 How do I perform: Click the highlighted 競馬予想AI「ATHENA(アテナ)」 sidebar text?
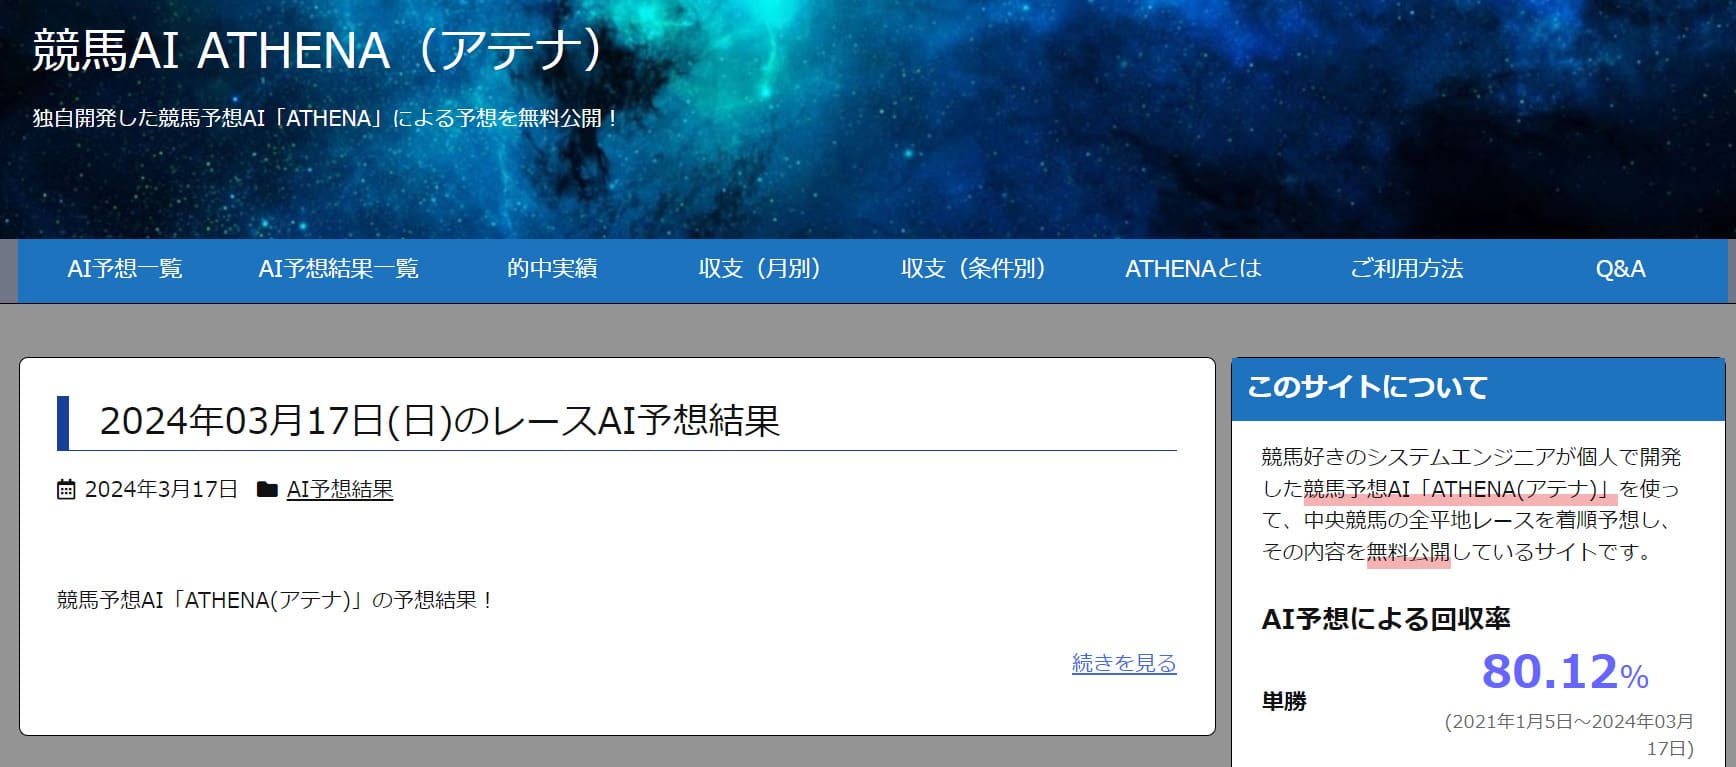click(x=1461, y=489)
